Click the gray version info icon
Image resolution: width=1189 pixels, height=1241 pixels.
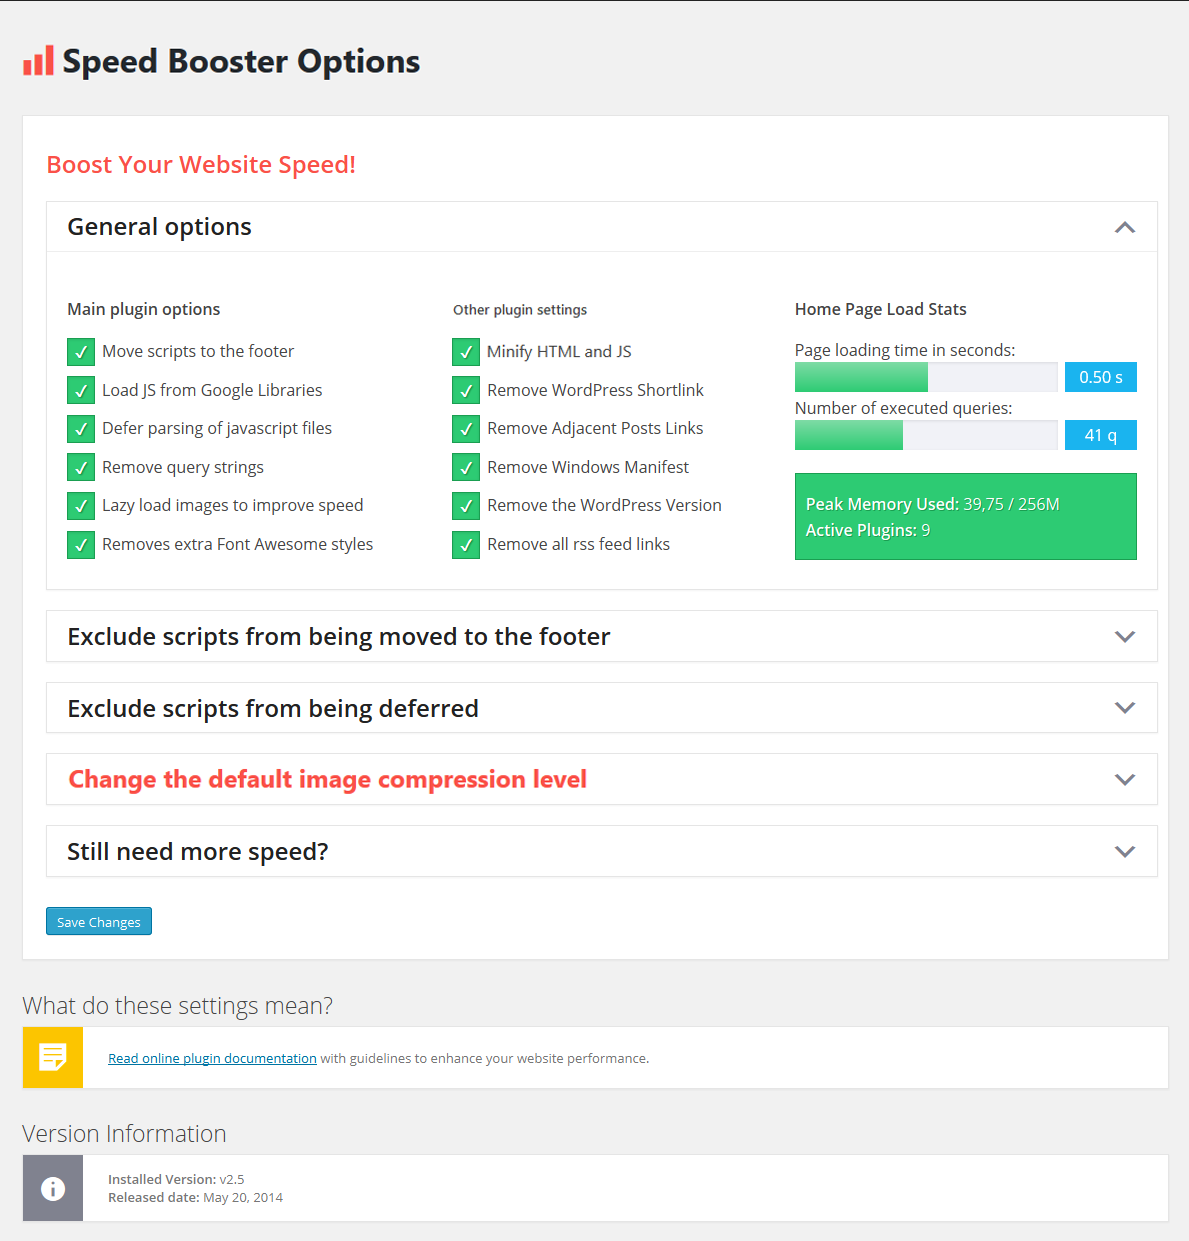pos(53,1188)
